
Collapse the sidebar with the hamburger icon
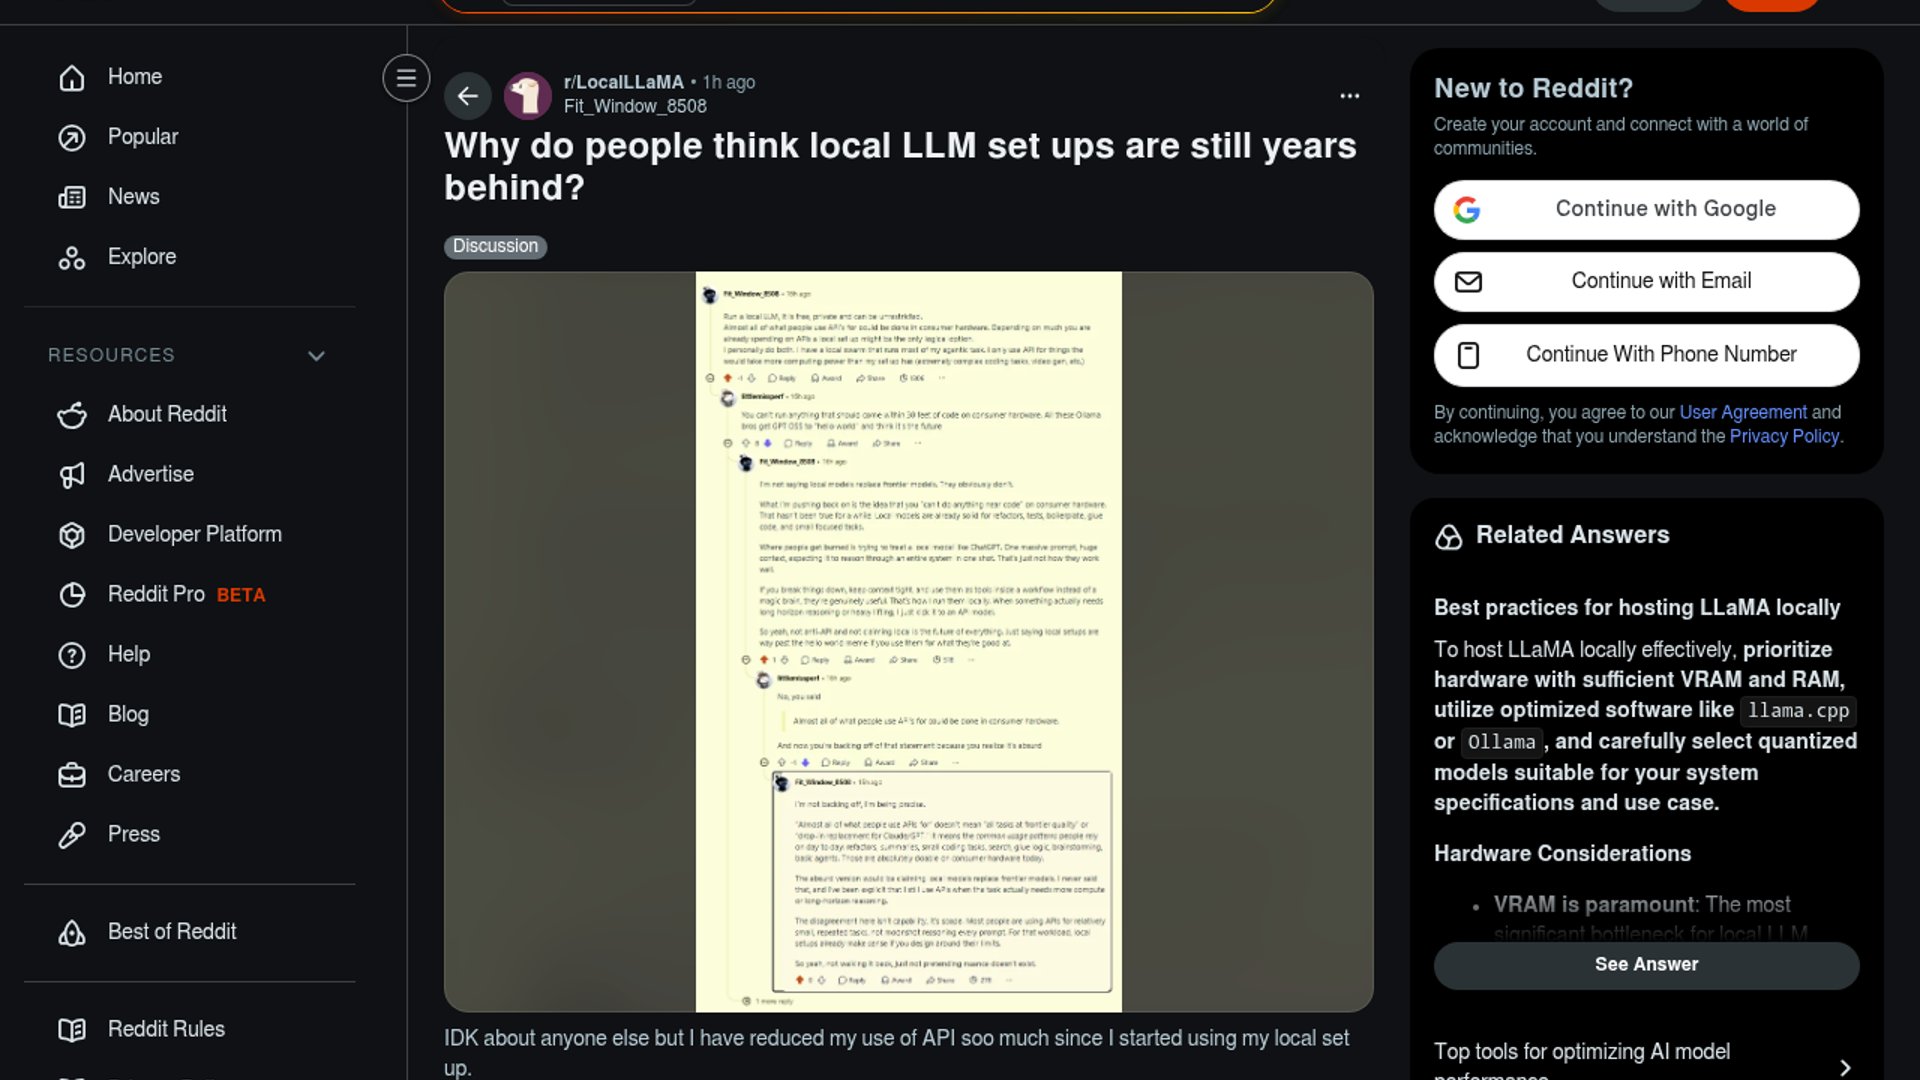tap(406, 78)
